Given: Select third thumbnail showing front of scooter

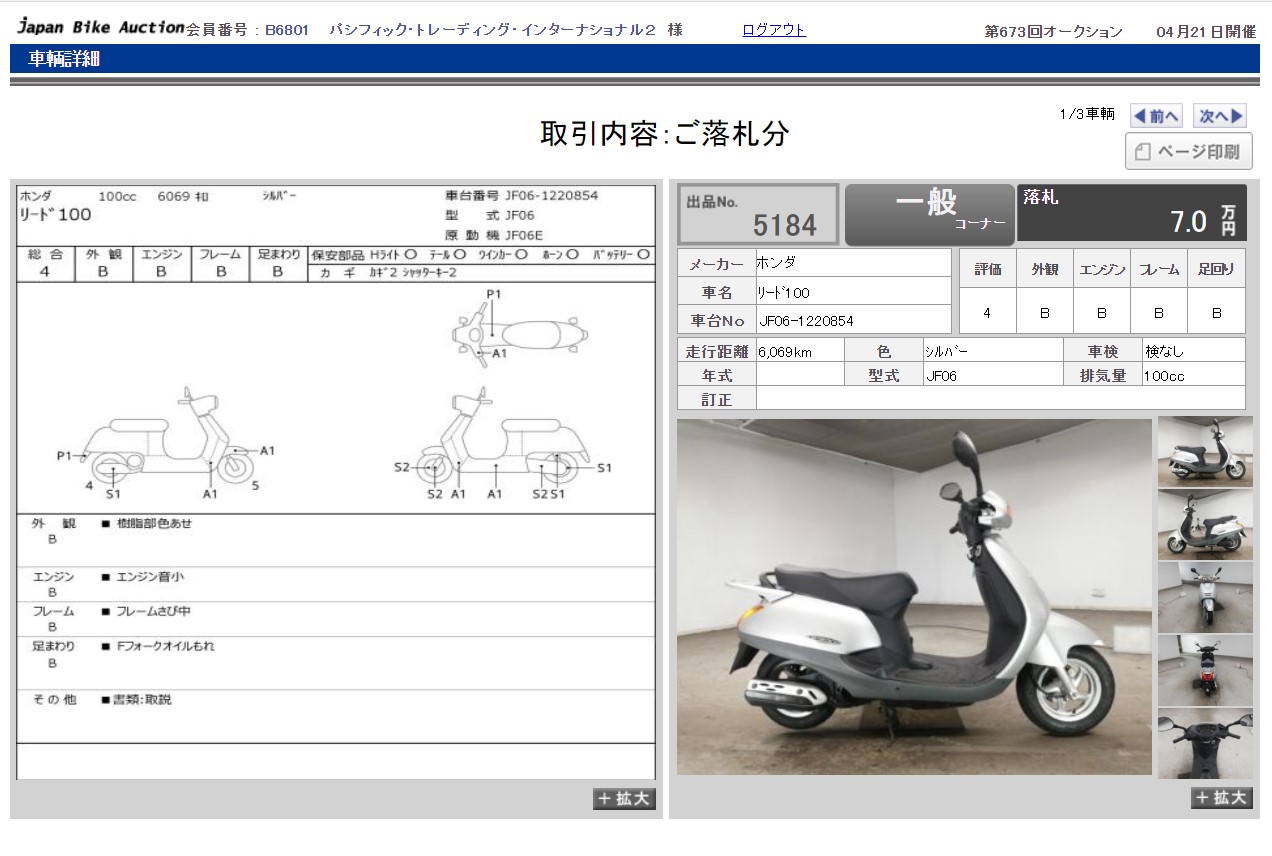Looking at the screenshot, I should 1205,597.
